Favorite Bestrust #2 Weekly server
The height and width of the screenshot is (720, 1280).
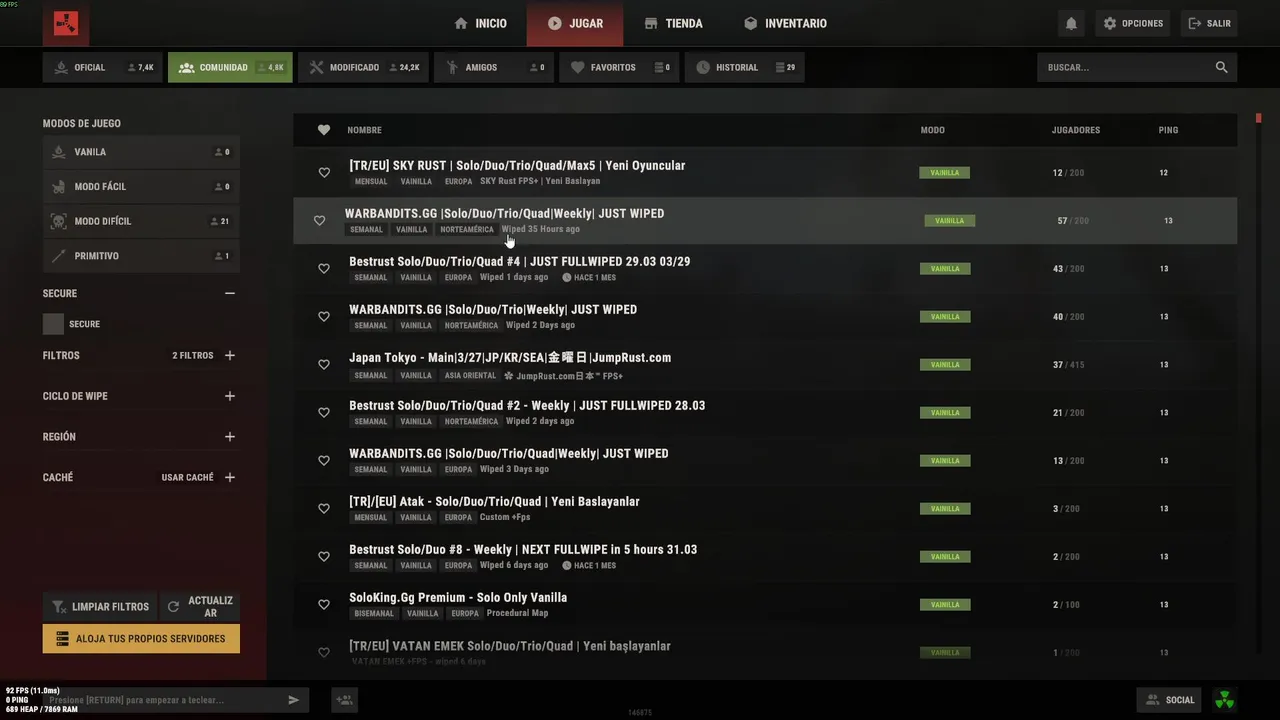[324, 412]
